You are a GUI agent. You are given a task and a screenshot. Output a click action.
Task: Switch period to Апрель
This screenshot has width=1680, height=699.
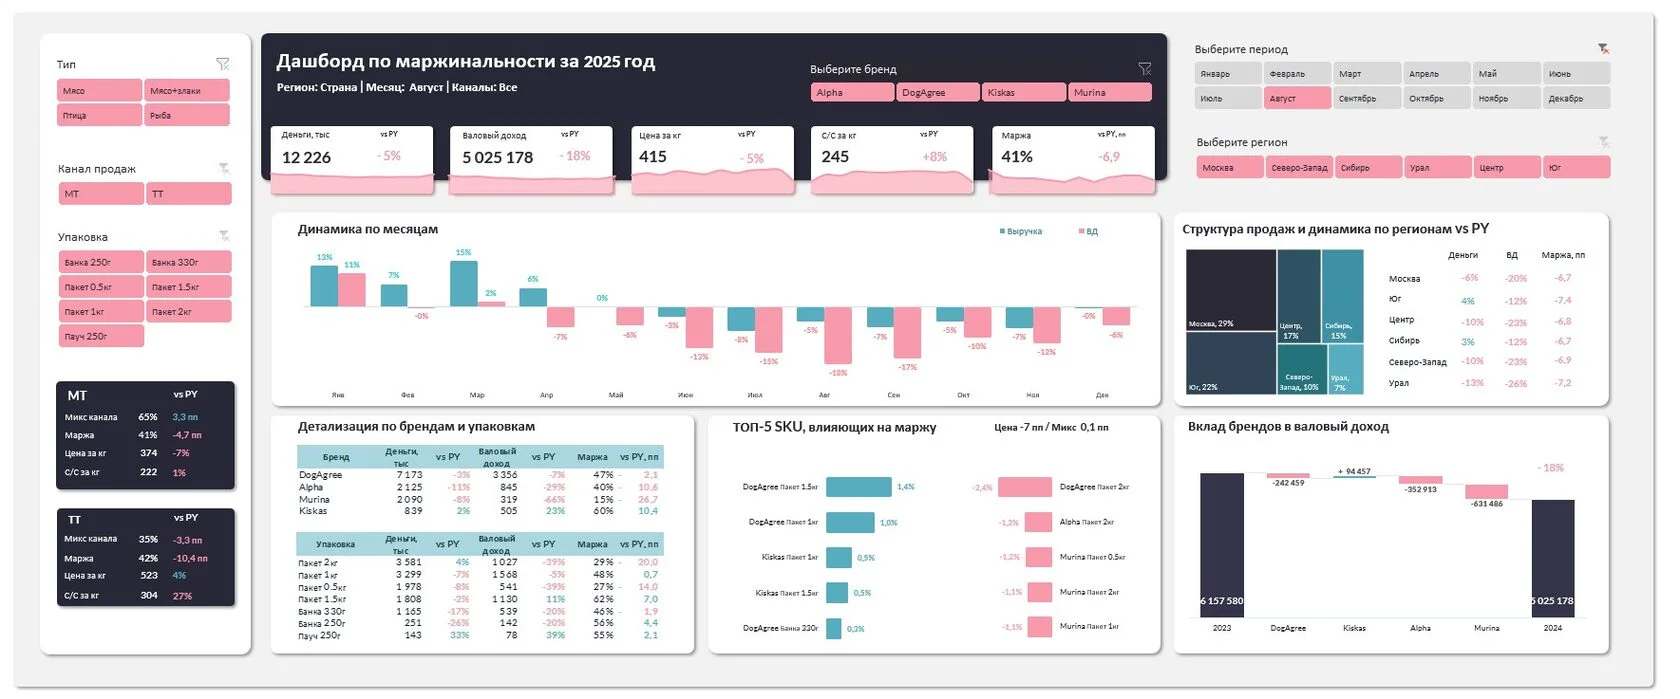tap(1437, 74)
